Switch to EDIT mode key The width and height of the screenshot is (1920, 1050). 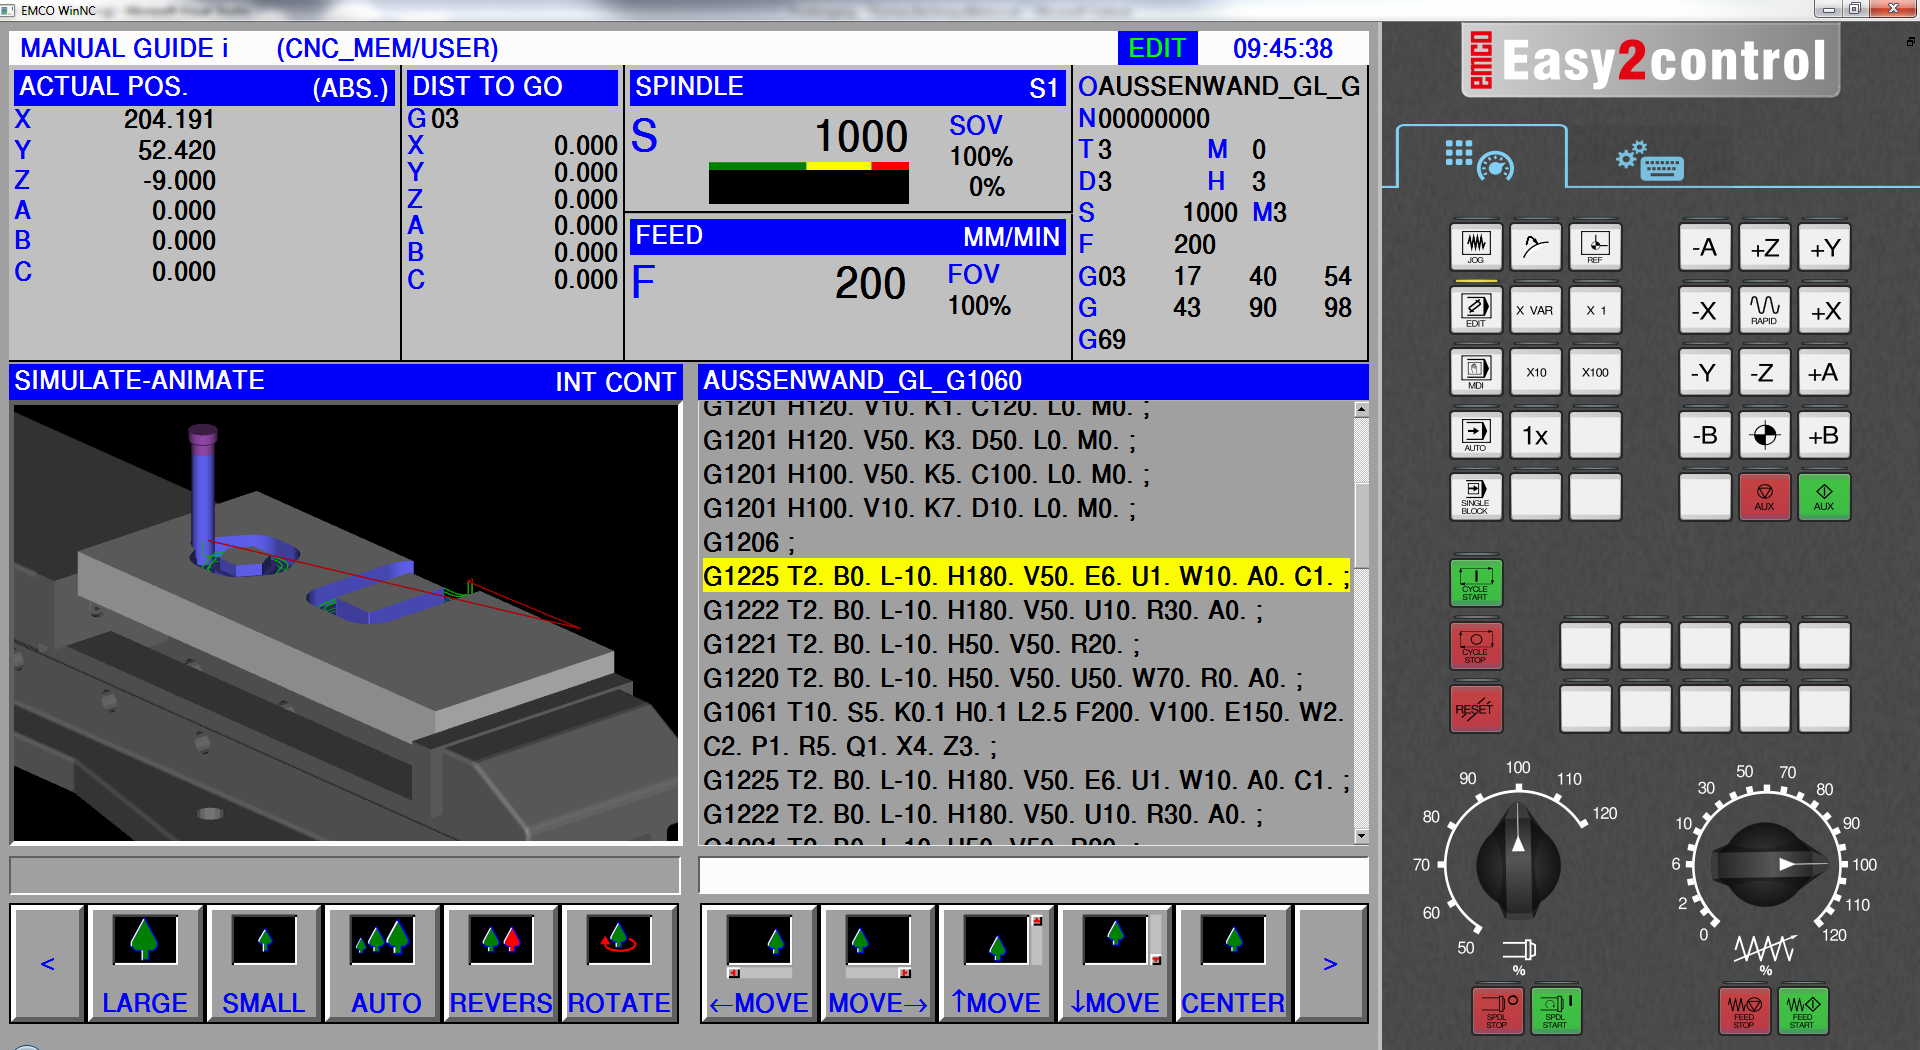1476,310
